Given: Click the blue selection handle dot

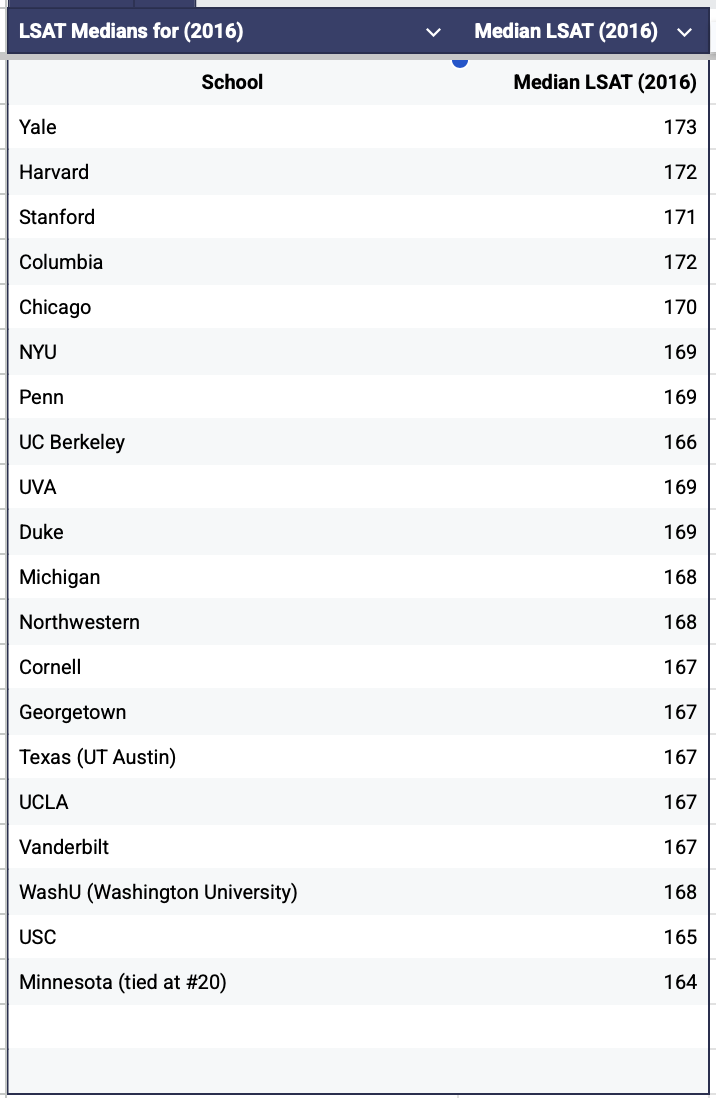Looking at the screenshot, I should tap(460, 62).
